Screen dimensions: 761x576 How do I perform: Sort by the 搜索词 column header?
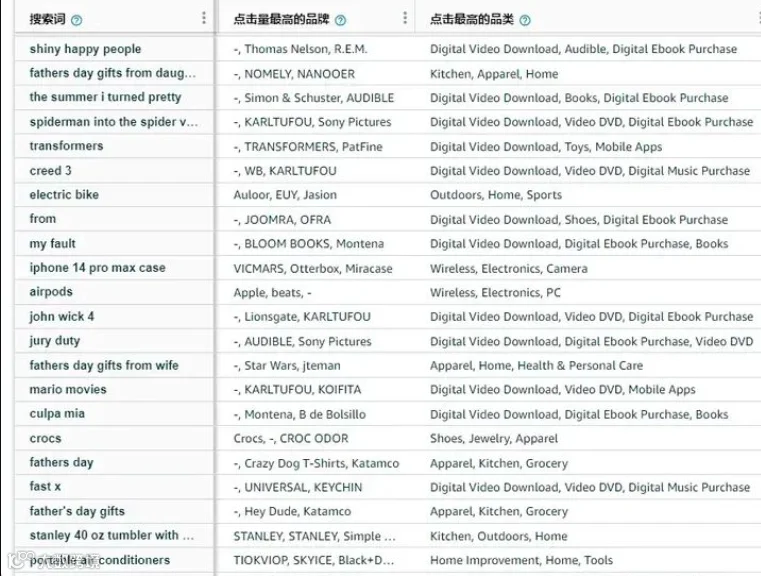click(x=48, y=19)
